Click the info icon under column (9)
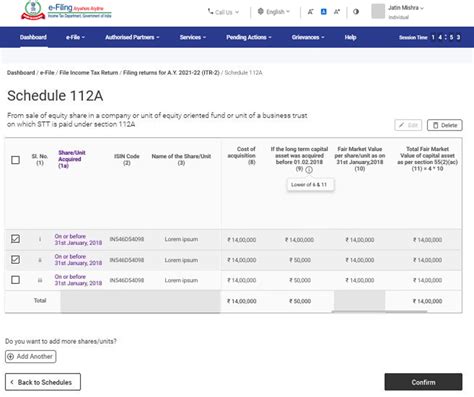Screen dimensions: 474x397 tap(309, 170)
